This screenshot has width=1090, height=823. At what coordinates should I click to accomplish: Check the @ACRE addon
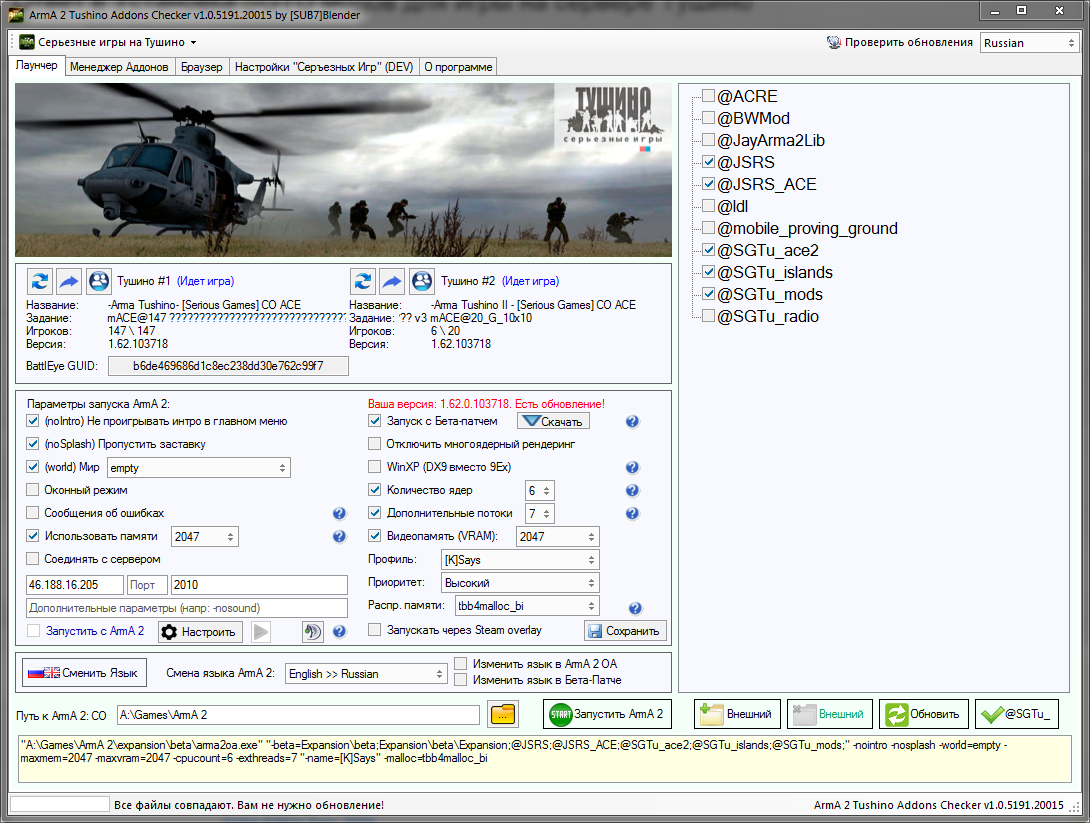708,96
